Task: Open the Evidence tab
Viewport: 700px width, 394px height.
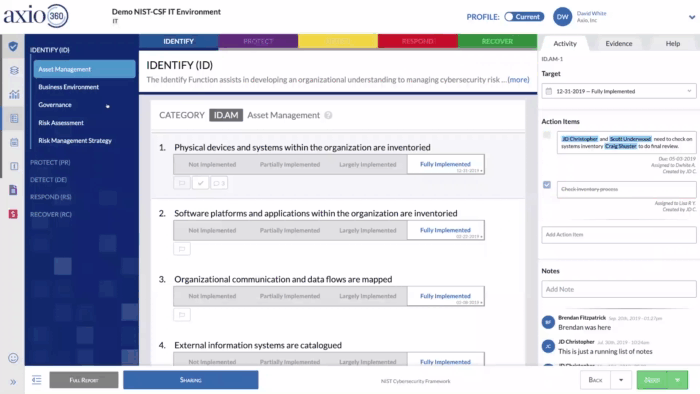Action: point(619,43)
